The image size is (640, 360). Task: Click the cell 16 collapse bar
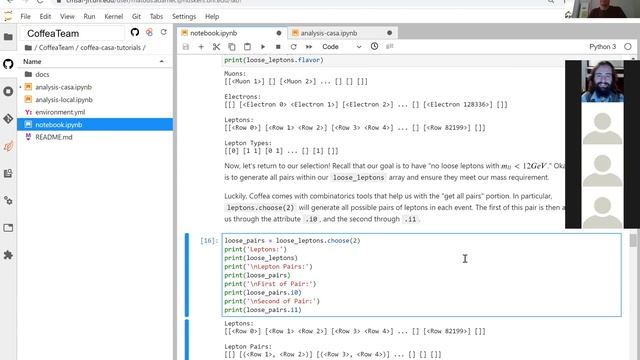[187, 275]
